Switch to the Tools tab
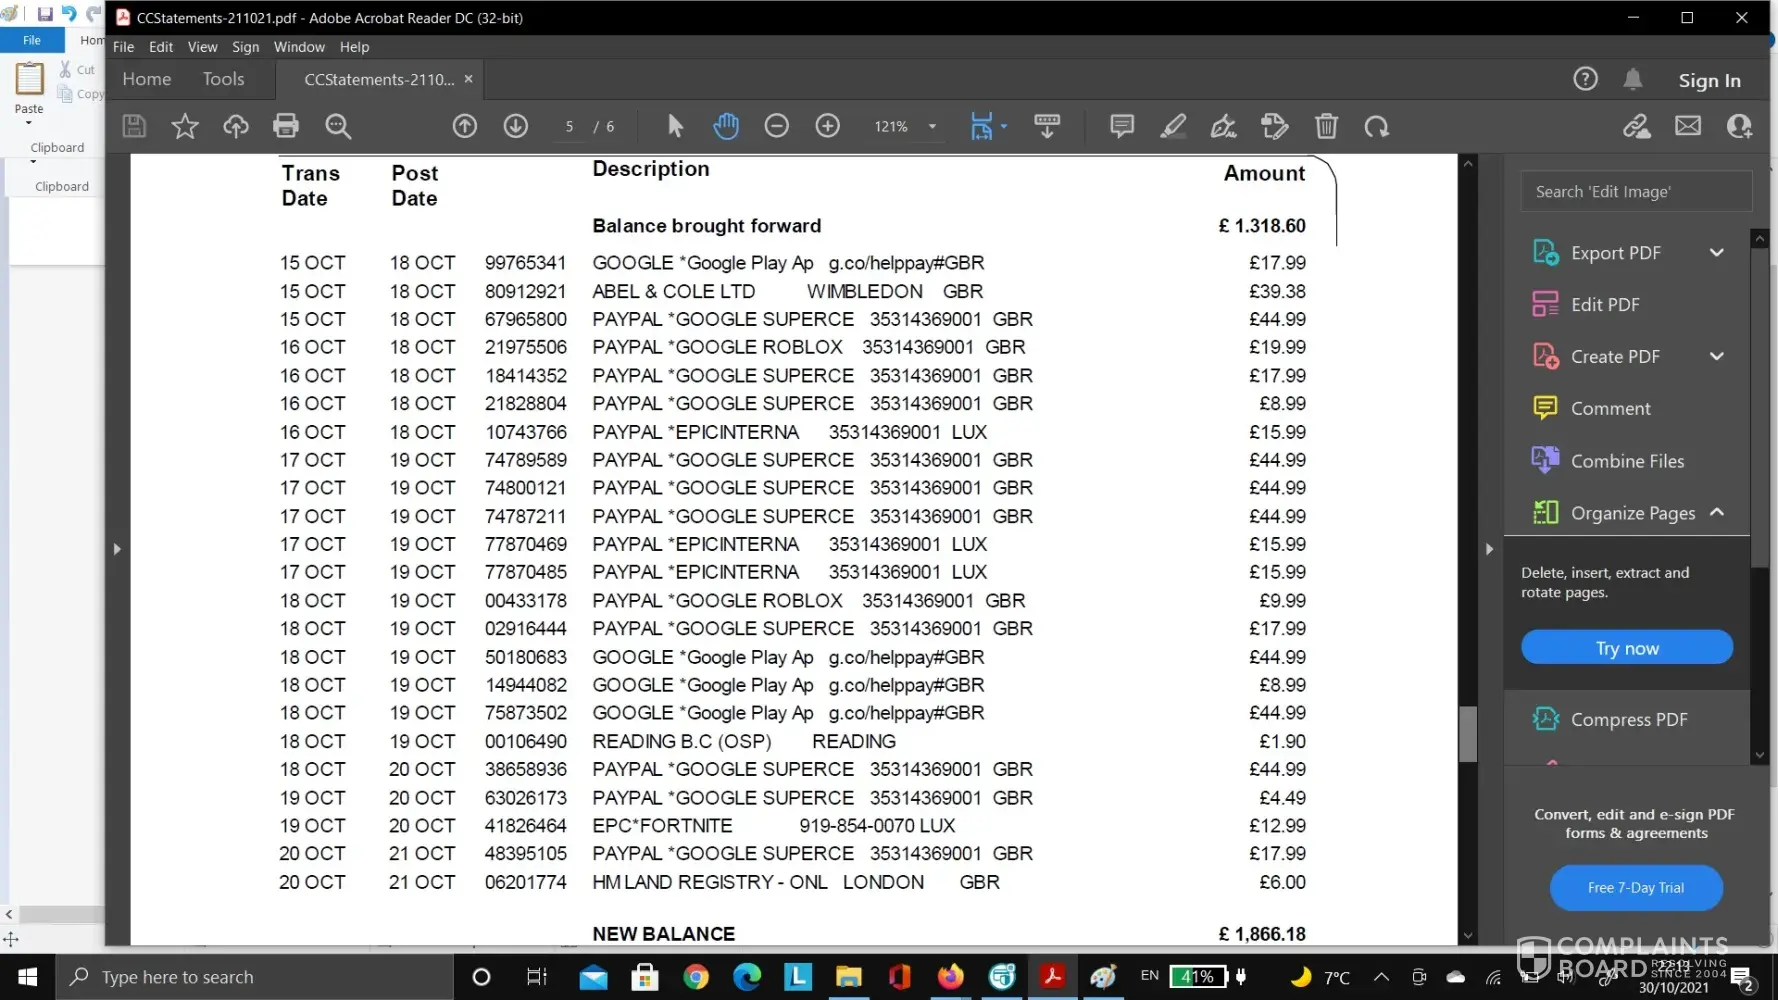Image resolution: width=1778 pixels, height=1000 pixels. tap(223, 79)
